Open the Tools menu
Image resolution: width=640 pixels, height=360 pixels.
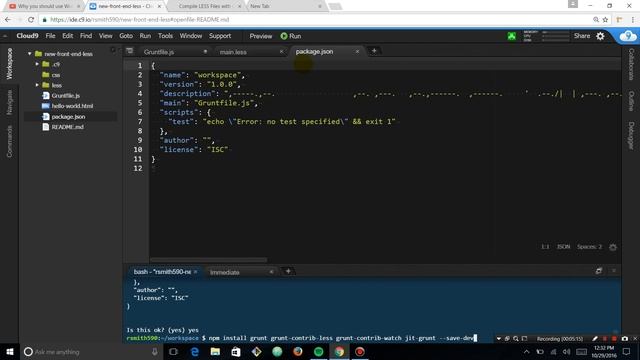(165, 36)
